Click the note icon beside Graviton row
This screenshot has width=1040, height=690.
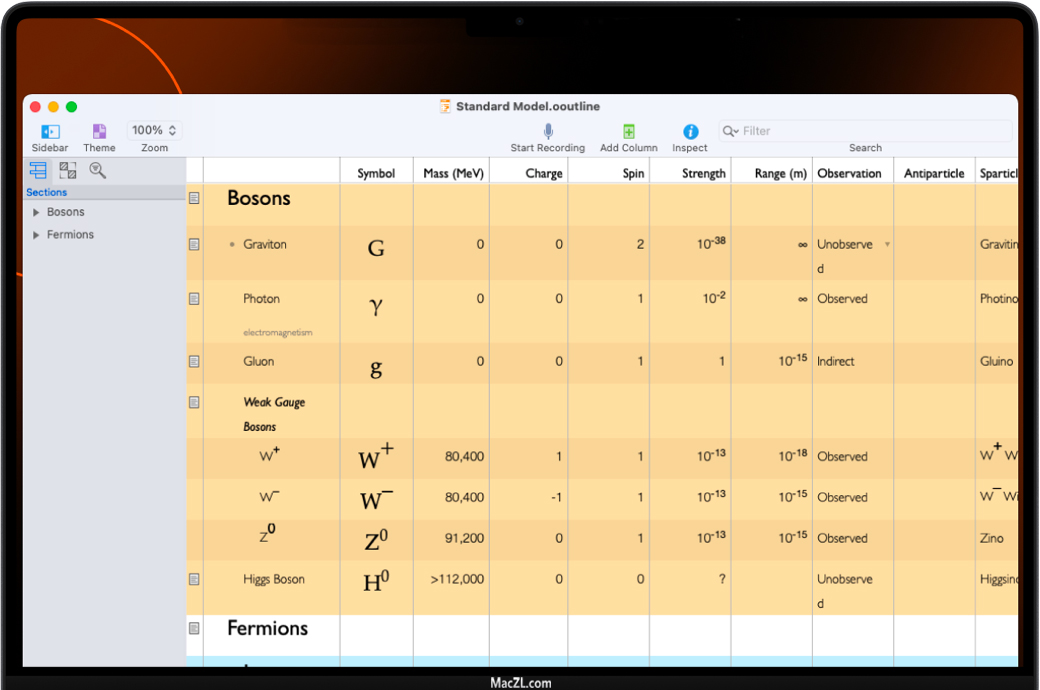[x=195, y=244]
